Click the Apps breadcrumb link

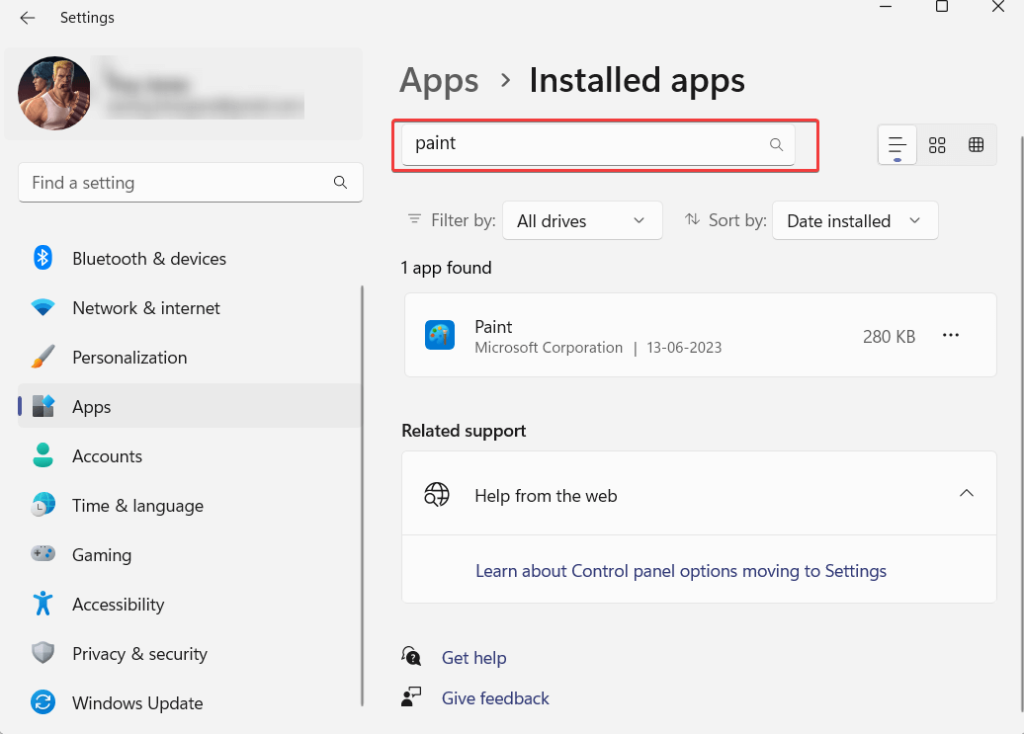click(x=439, y=81)
